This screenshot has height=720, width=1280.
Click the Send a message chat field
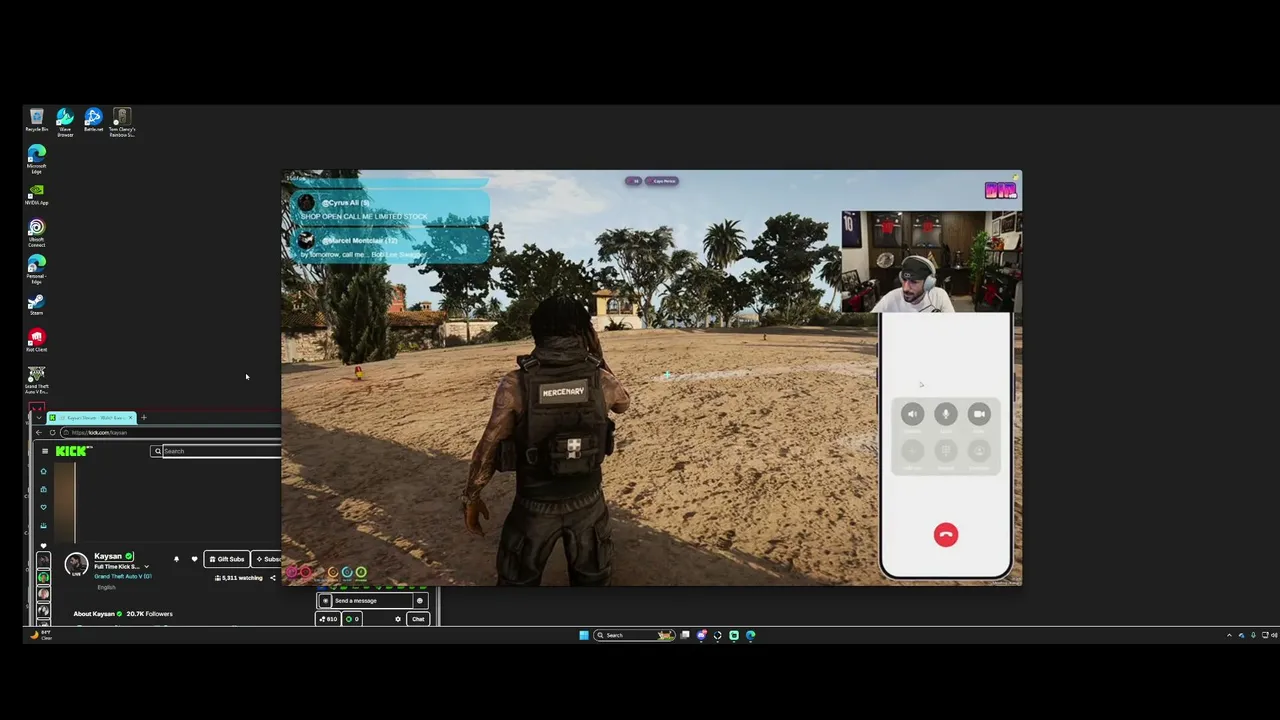click(374, 601)
